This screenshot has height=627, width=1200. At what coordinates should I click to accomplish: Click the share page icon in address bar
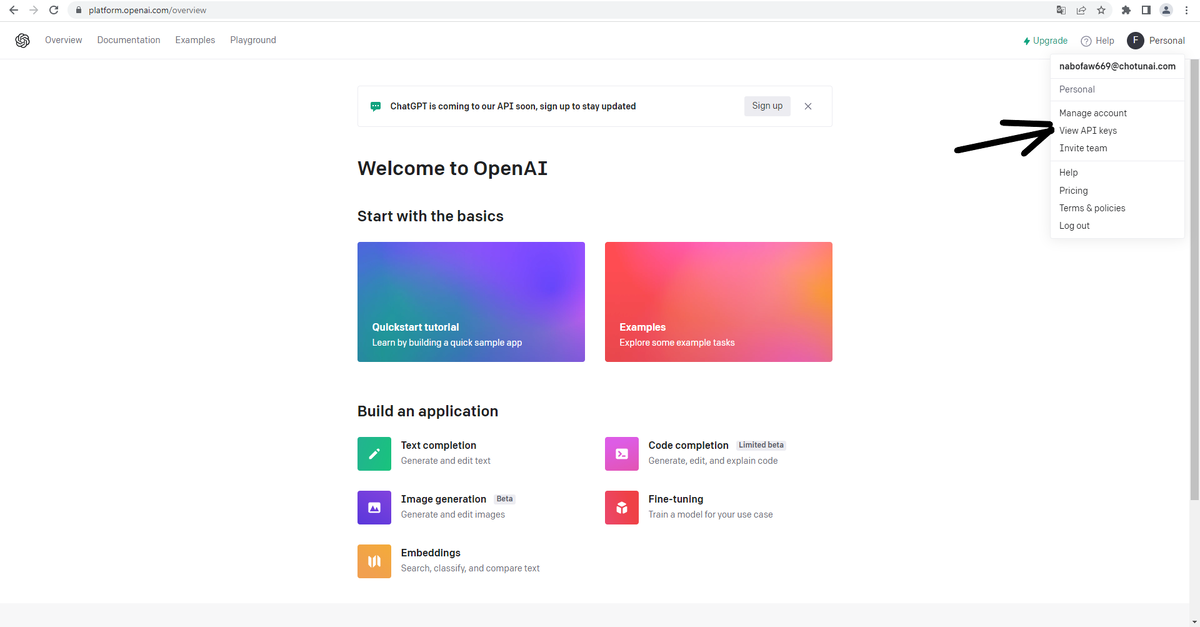point(1081,10)
